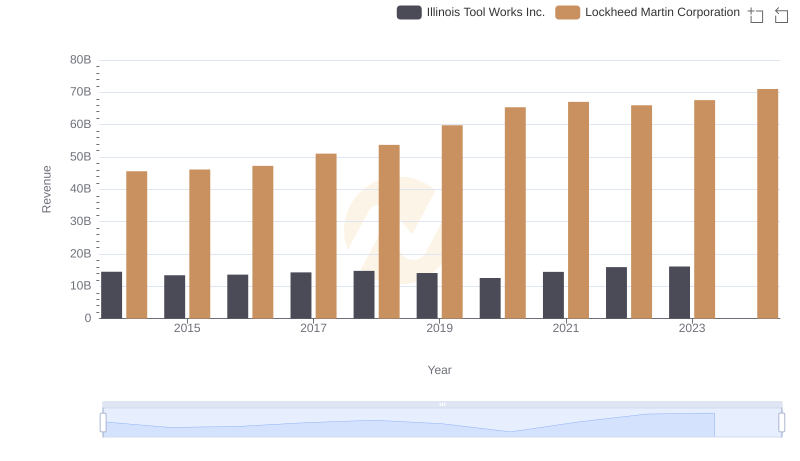Click the Illinois Tool Works bar for 2022

coord(617,293)
